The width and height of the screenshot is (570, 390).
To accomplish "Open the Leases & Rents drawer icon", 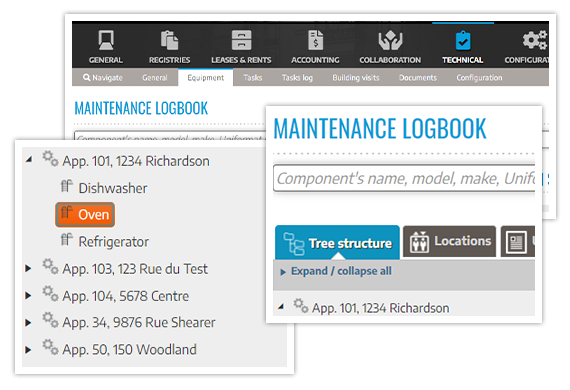I will (x=241, y=40).
